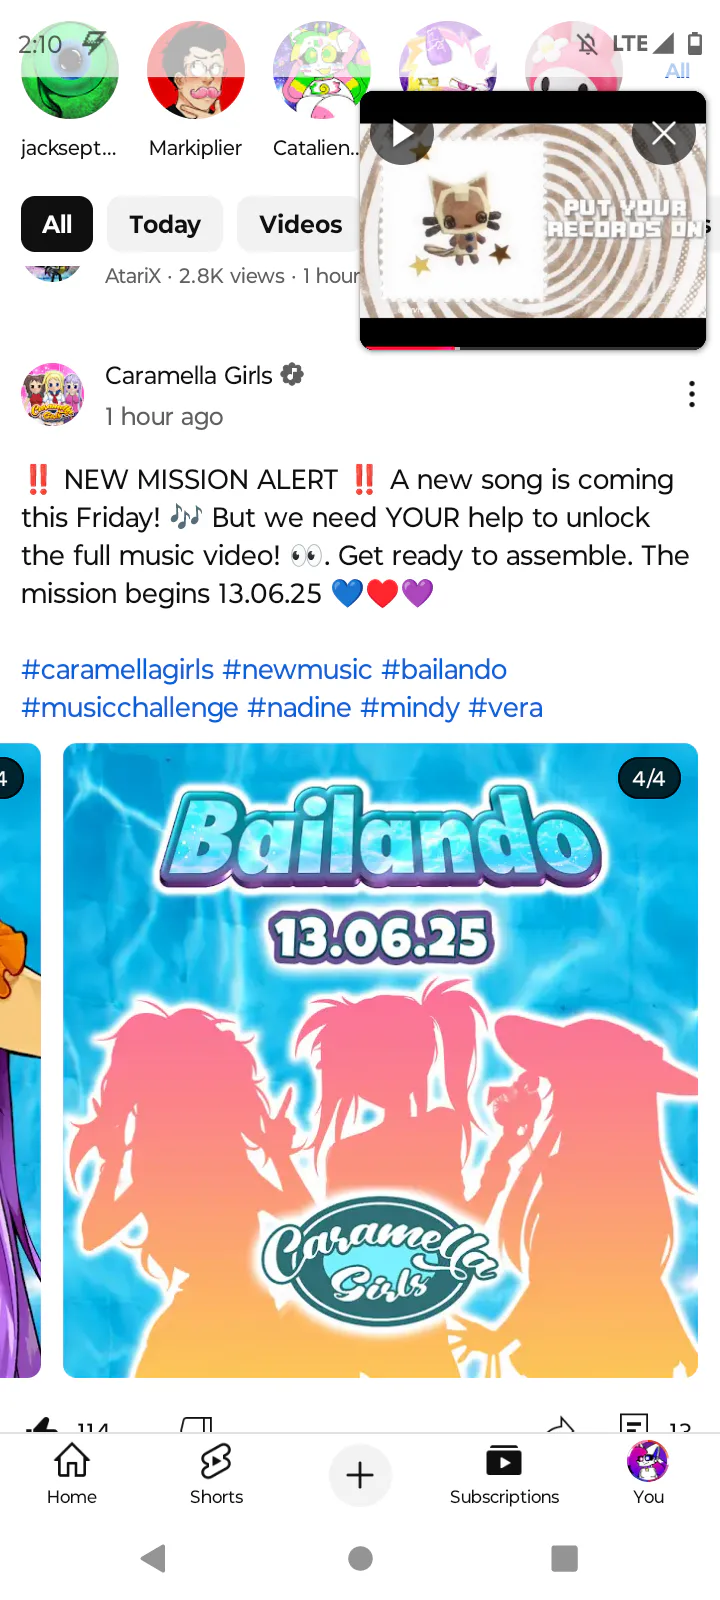Viewport: 720px width, 1600px height.
Task: Open the #musicchallenge hashtag link
Action: tap(130, 707)
